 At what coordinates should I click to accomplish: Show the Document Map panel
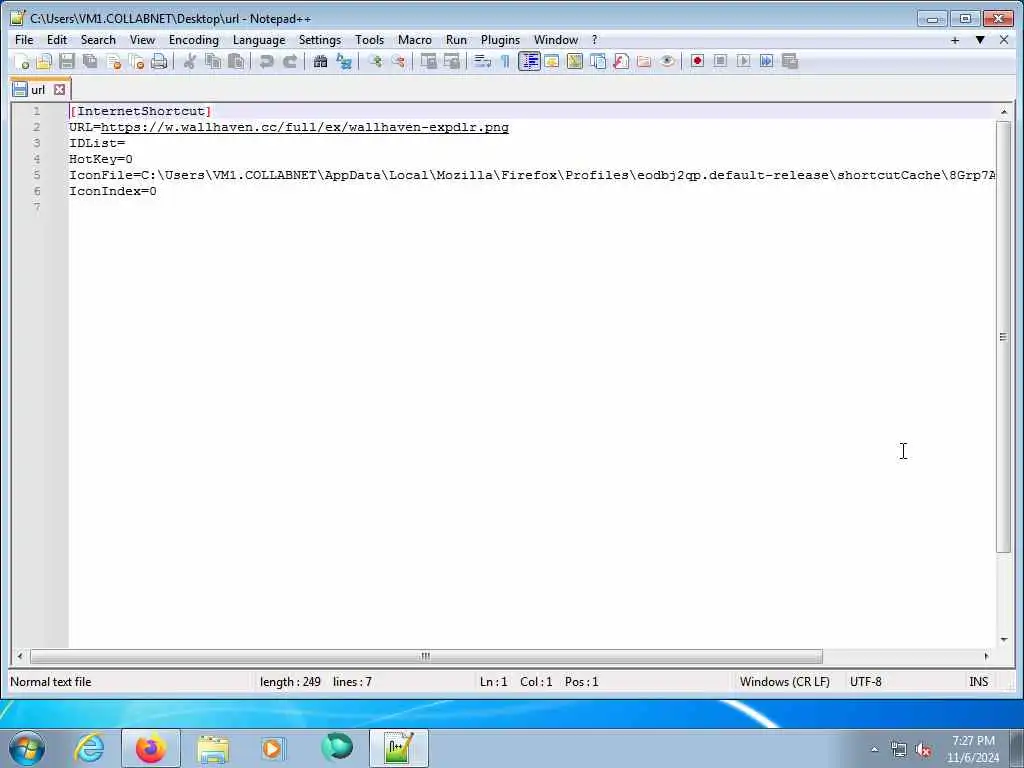coord(575,61)
